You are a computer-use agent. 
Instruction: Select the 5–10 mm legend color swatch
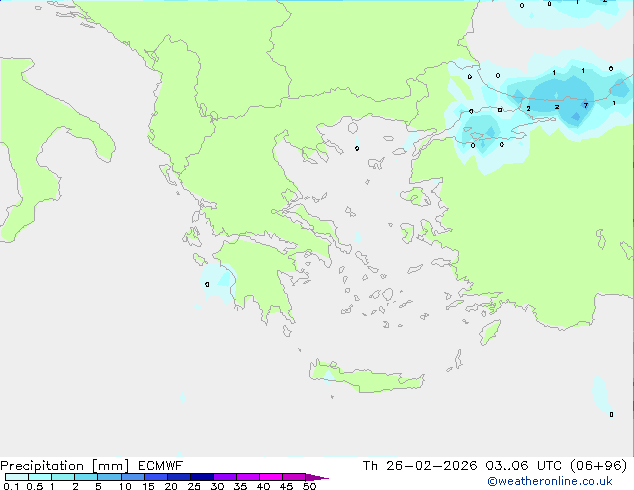[x=109, y=477]
